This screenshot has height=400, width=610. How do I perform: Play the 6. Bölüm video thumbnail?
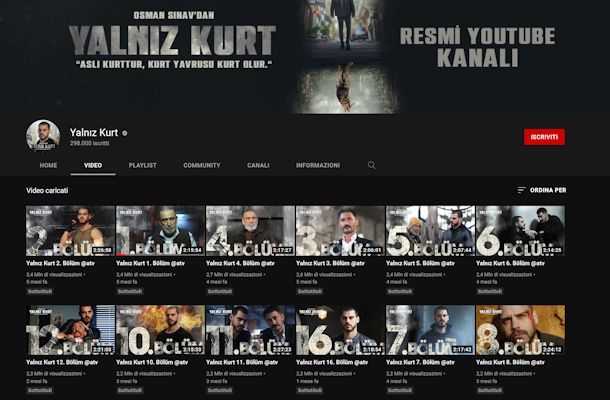click(x=520, y=231)
